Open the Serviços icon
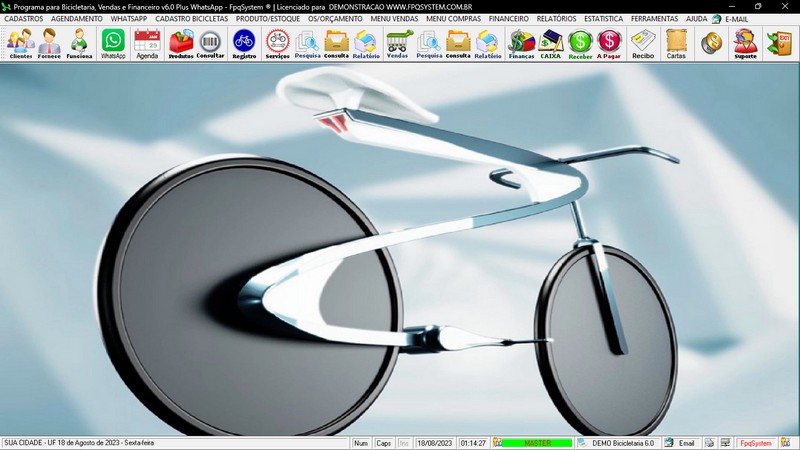800x450 pixels. point(277,43)
